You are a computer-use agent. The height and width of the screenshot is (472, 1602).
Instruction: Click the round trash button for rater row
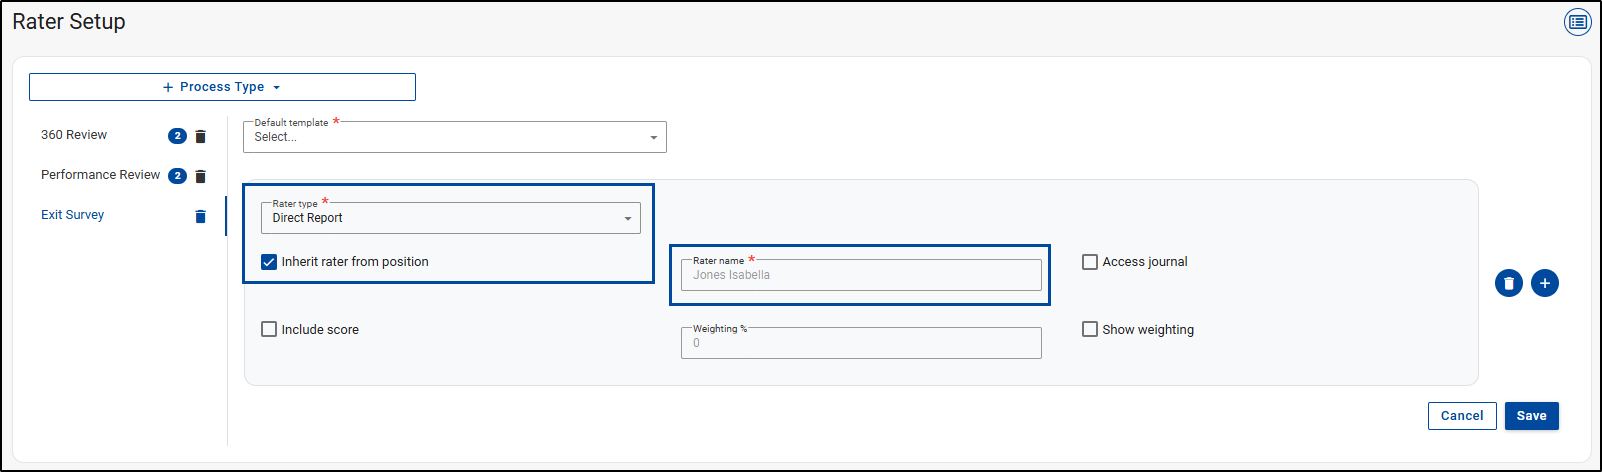pyautogui.click(x=1508, y=283)
